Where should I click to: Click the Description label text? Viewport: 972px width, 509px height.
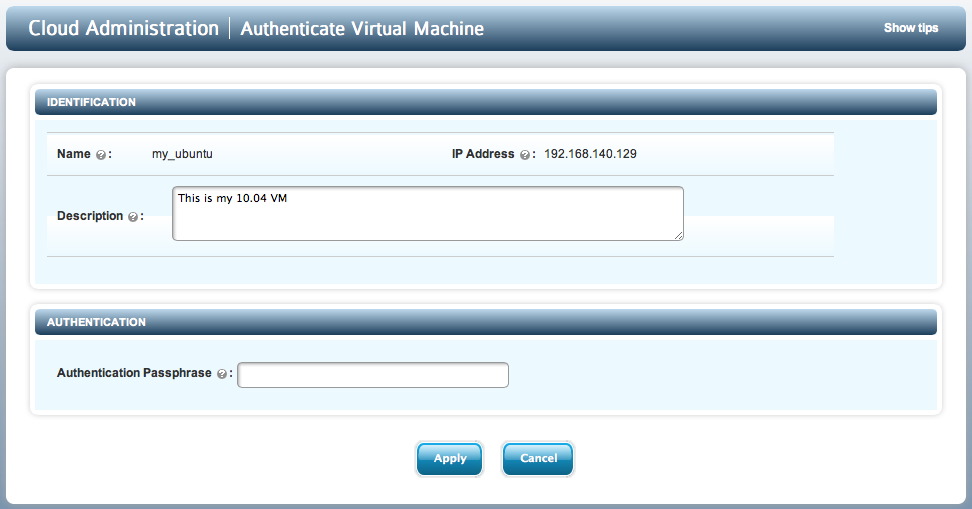[90, 216]
